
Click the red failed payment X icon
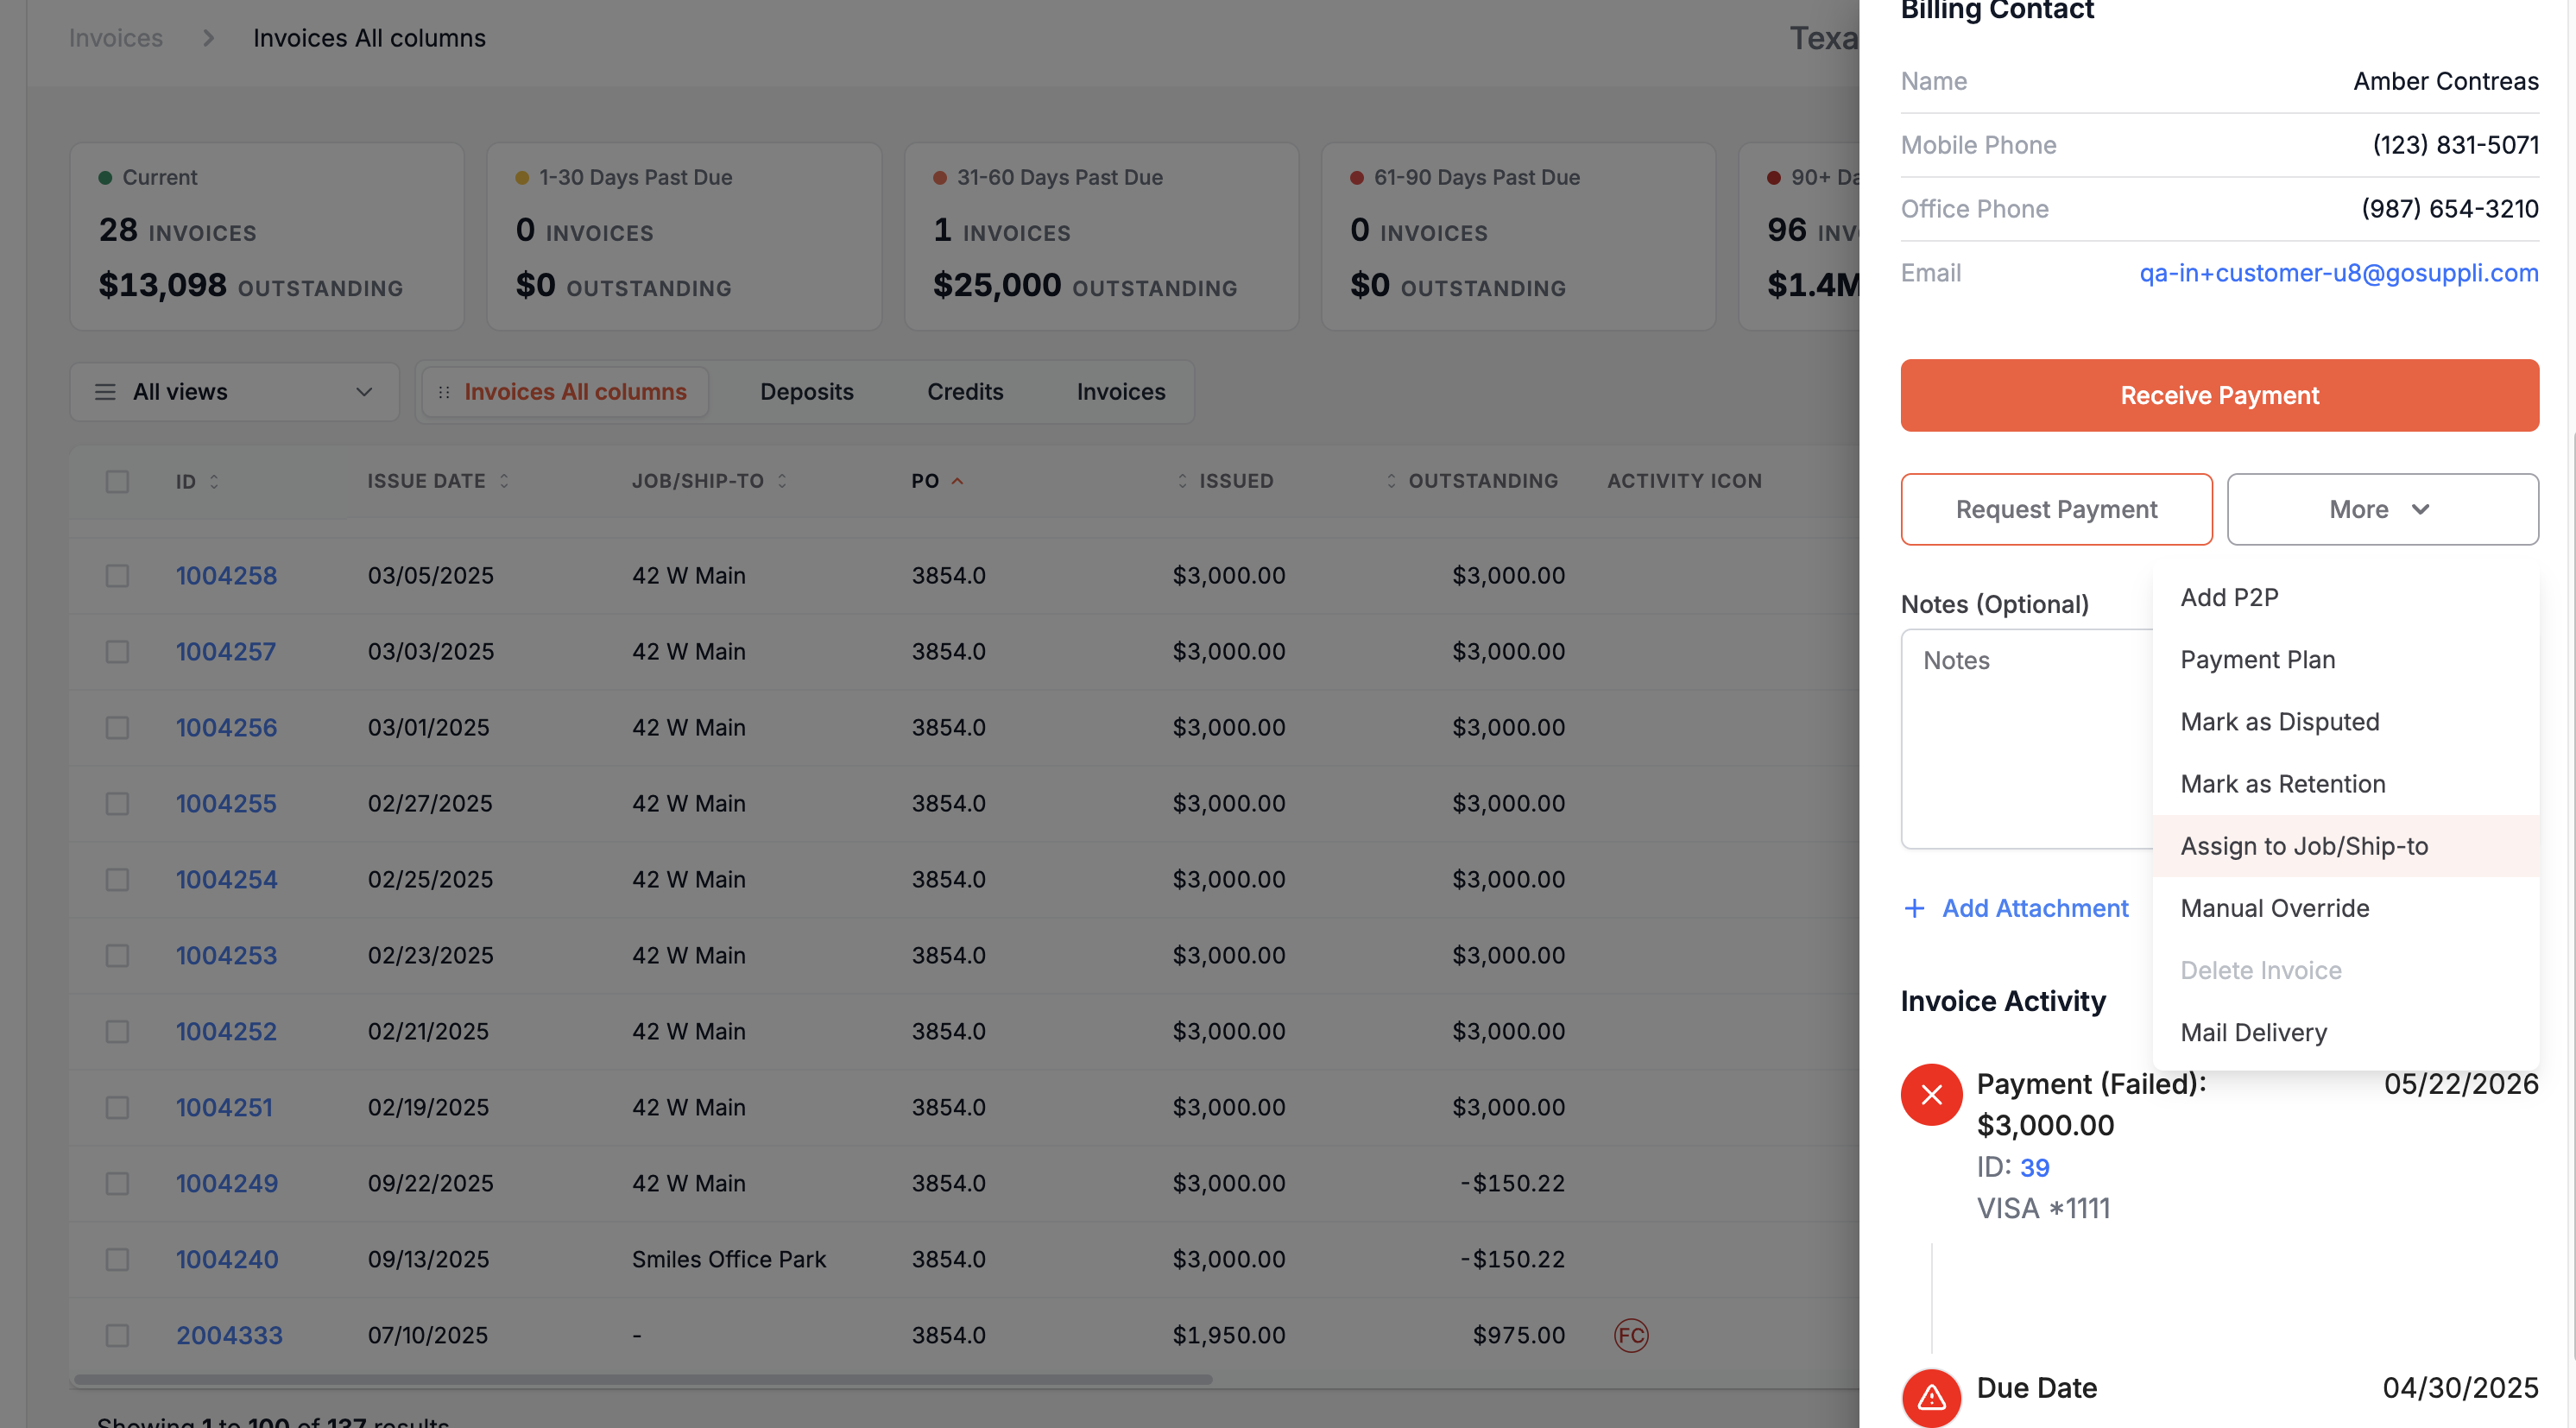[x=1931, y=1094]
